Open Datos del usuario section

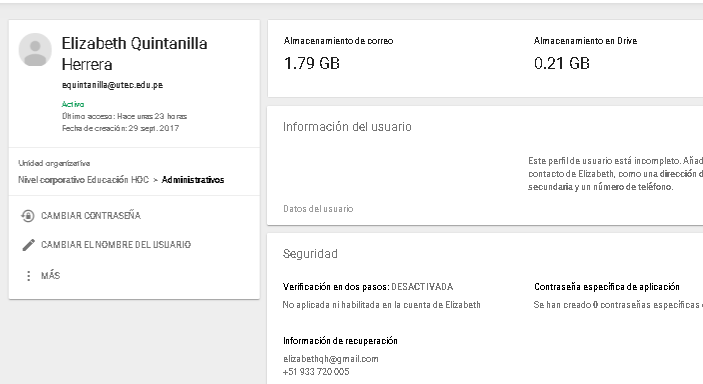click(318, 209)
